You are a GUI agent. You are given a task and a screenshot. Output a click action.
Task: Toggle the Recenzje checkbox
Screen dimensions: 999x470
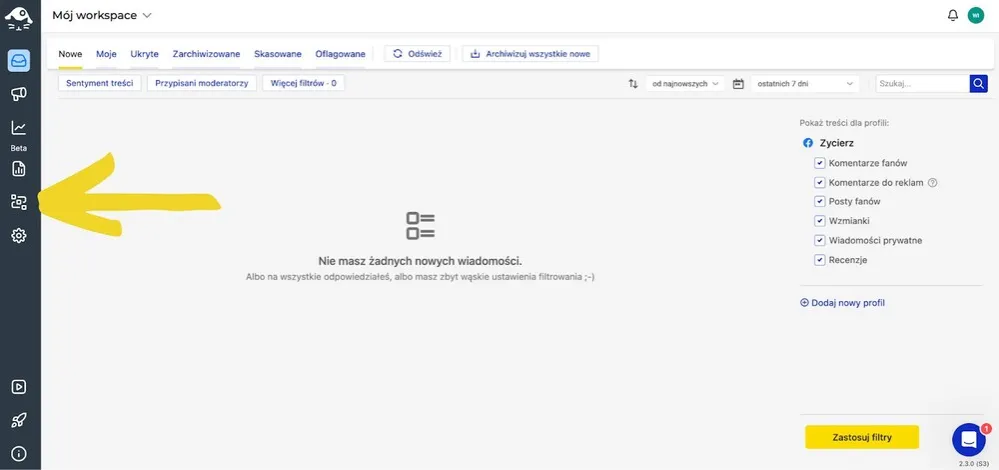tap(819, 260)
